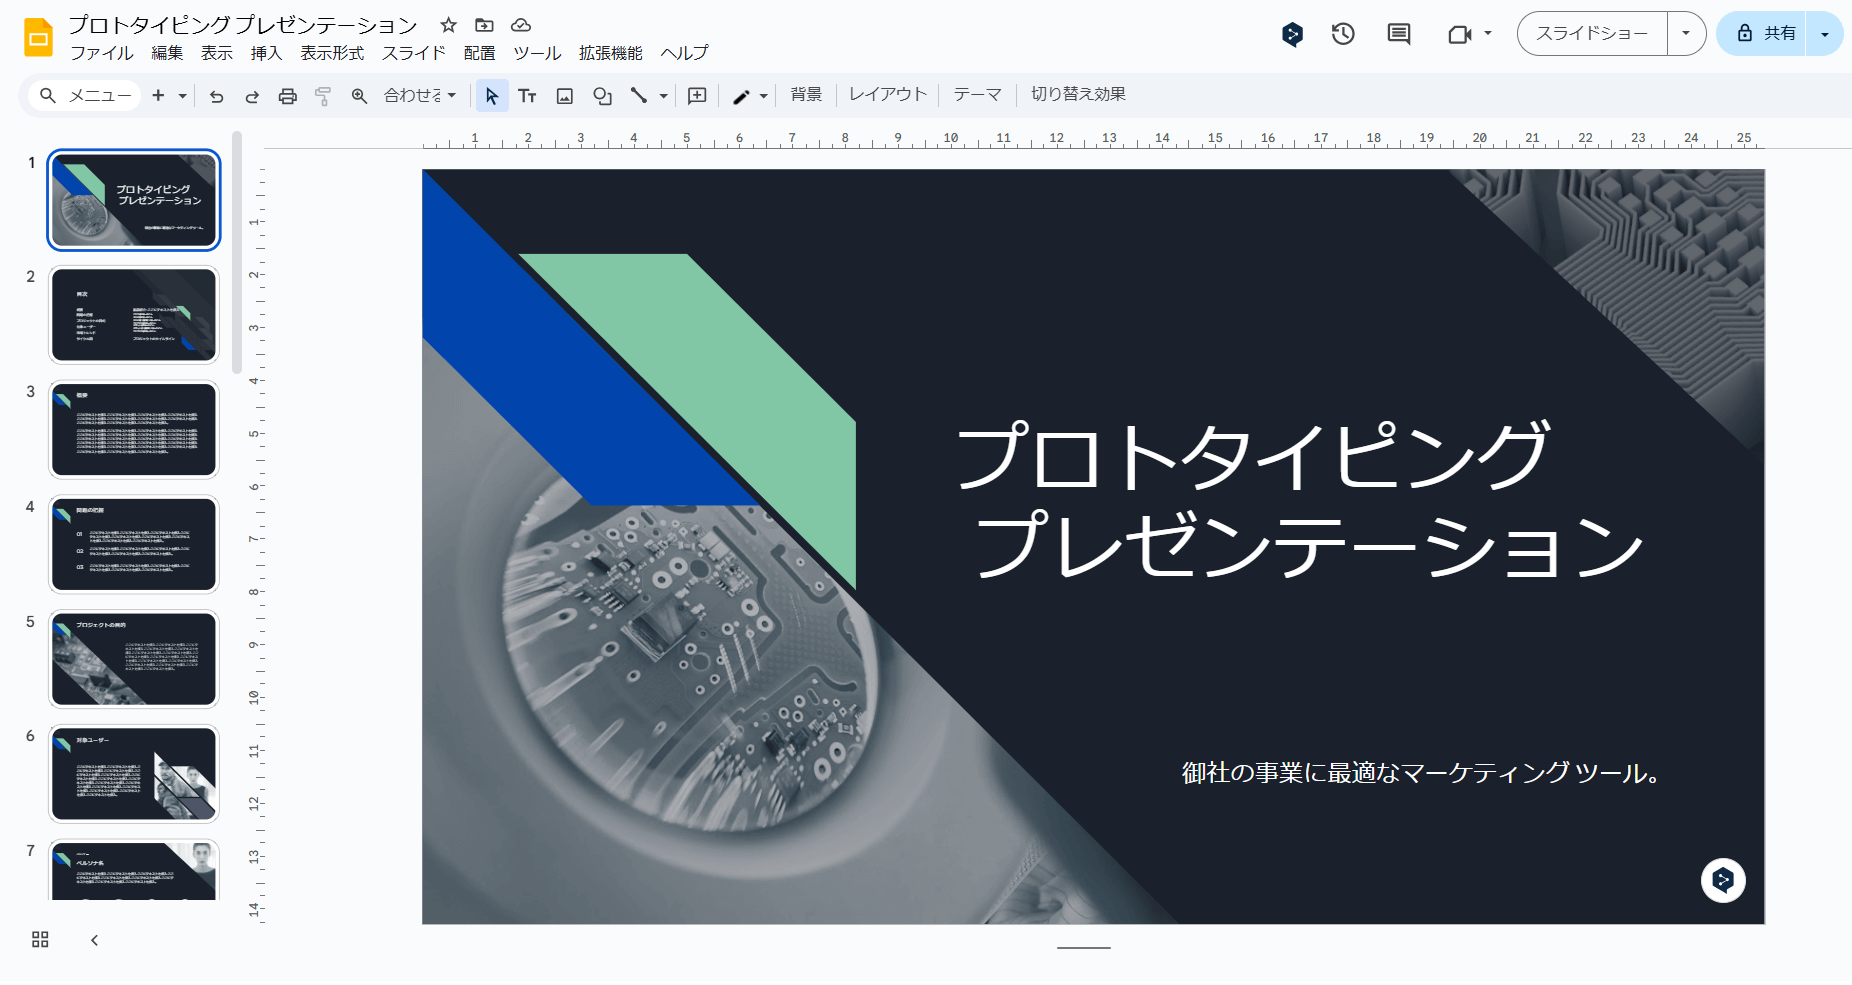
Task: Click the 共有 share button
Action: tap(1765, 34)
